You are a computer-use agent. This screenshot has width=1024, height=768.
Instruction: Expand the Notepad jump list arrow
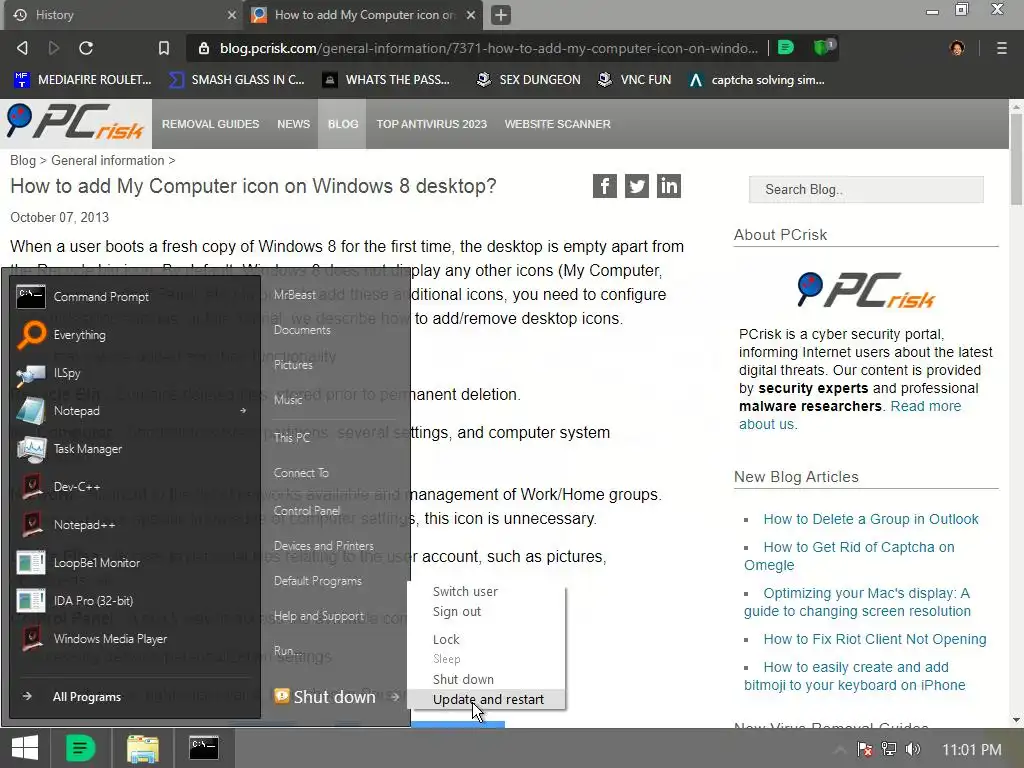pyautogui.click(x=243, y=411)
